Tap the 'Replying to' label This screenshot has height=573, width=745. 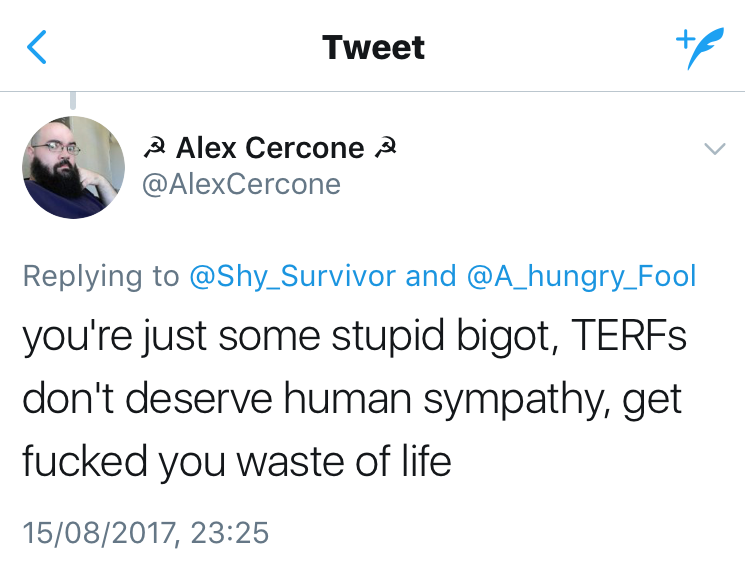101,276
